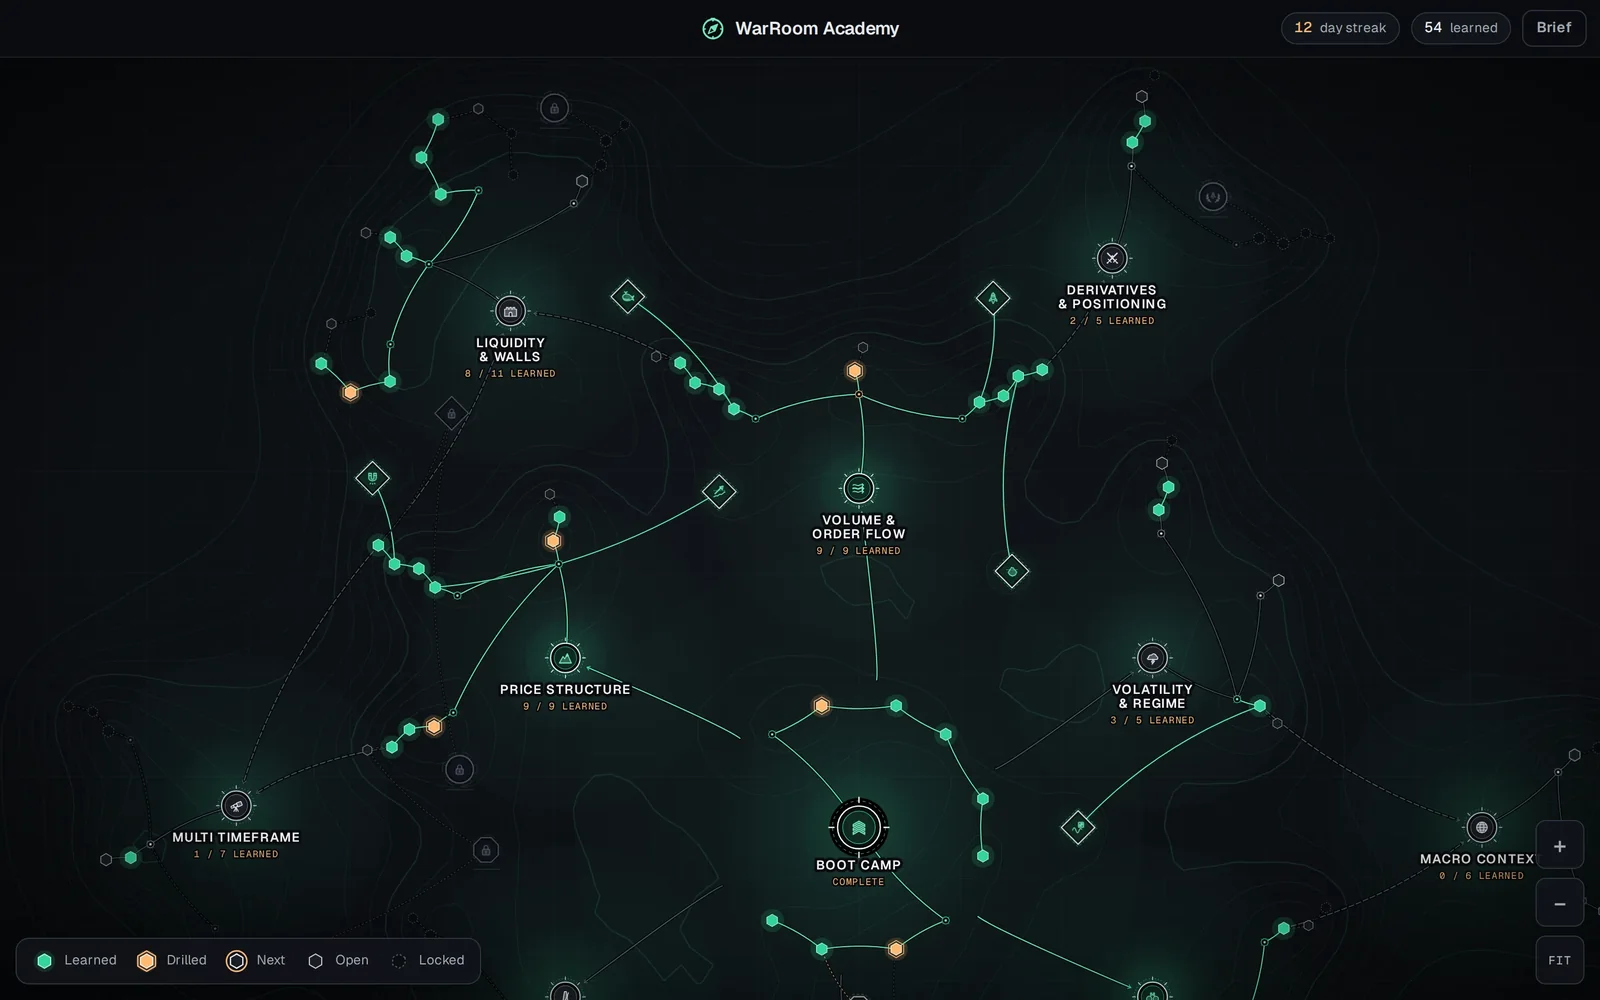This screenshot has height=1000, width=1600.
Task: Select the Volume & Order Flow hub icon
Action: pos(858,488)
